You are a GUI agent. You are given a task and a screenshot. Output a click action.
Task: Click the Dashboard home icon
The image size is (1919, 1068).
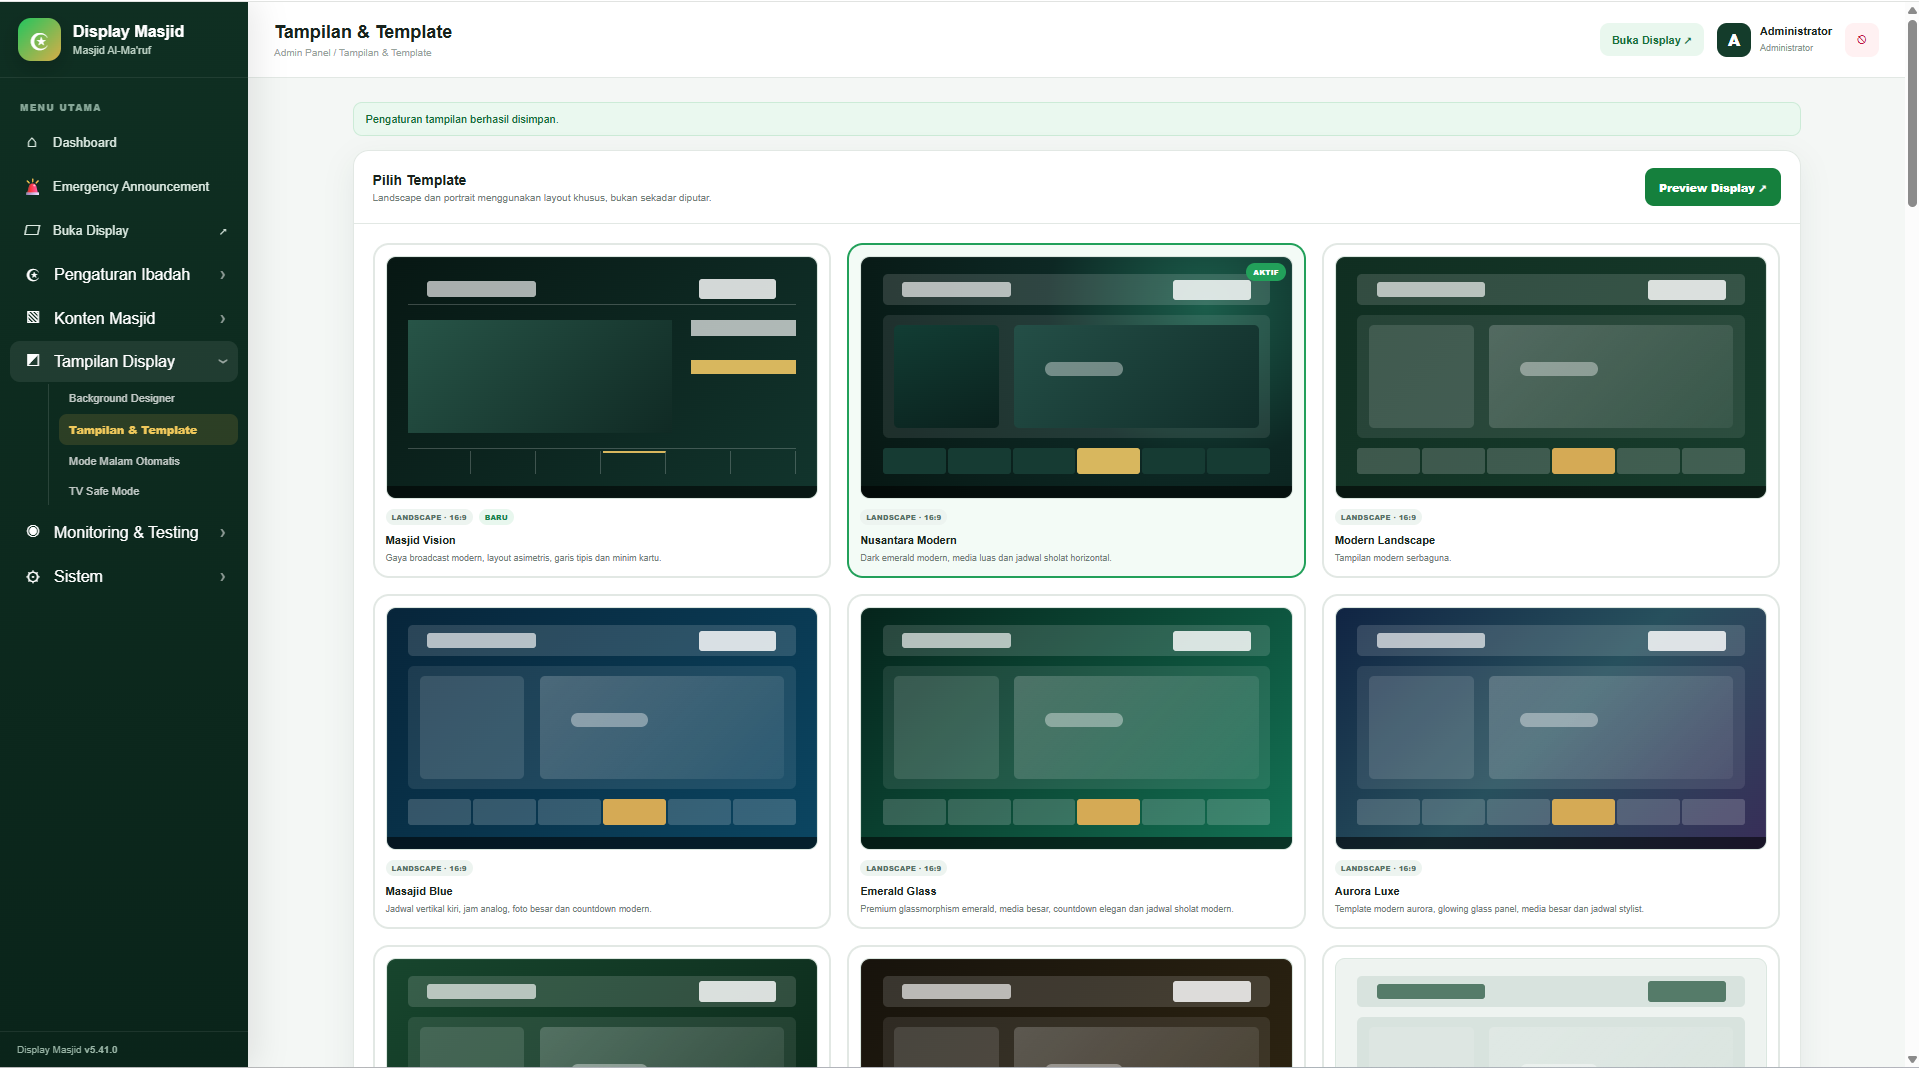click(32, 143)
